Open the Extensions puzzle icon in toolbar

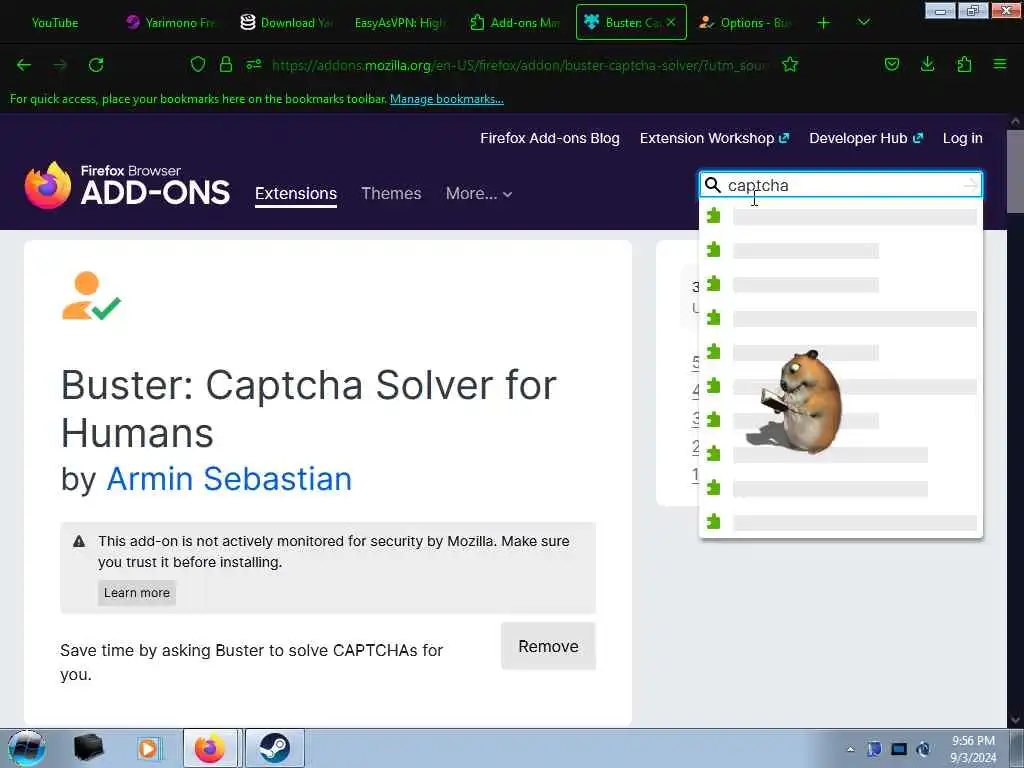pos(964,64)
